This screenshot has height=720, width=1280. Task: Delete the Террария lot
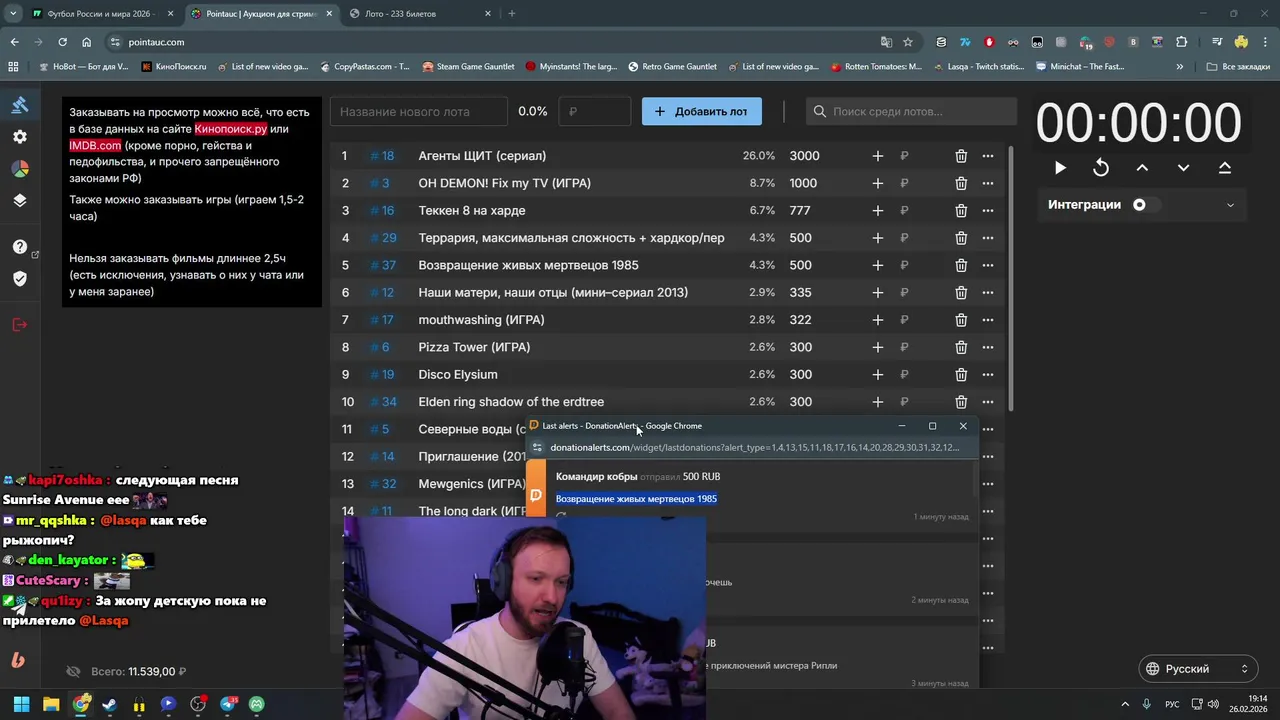pos(961,238)
